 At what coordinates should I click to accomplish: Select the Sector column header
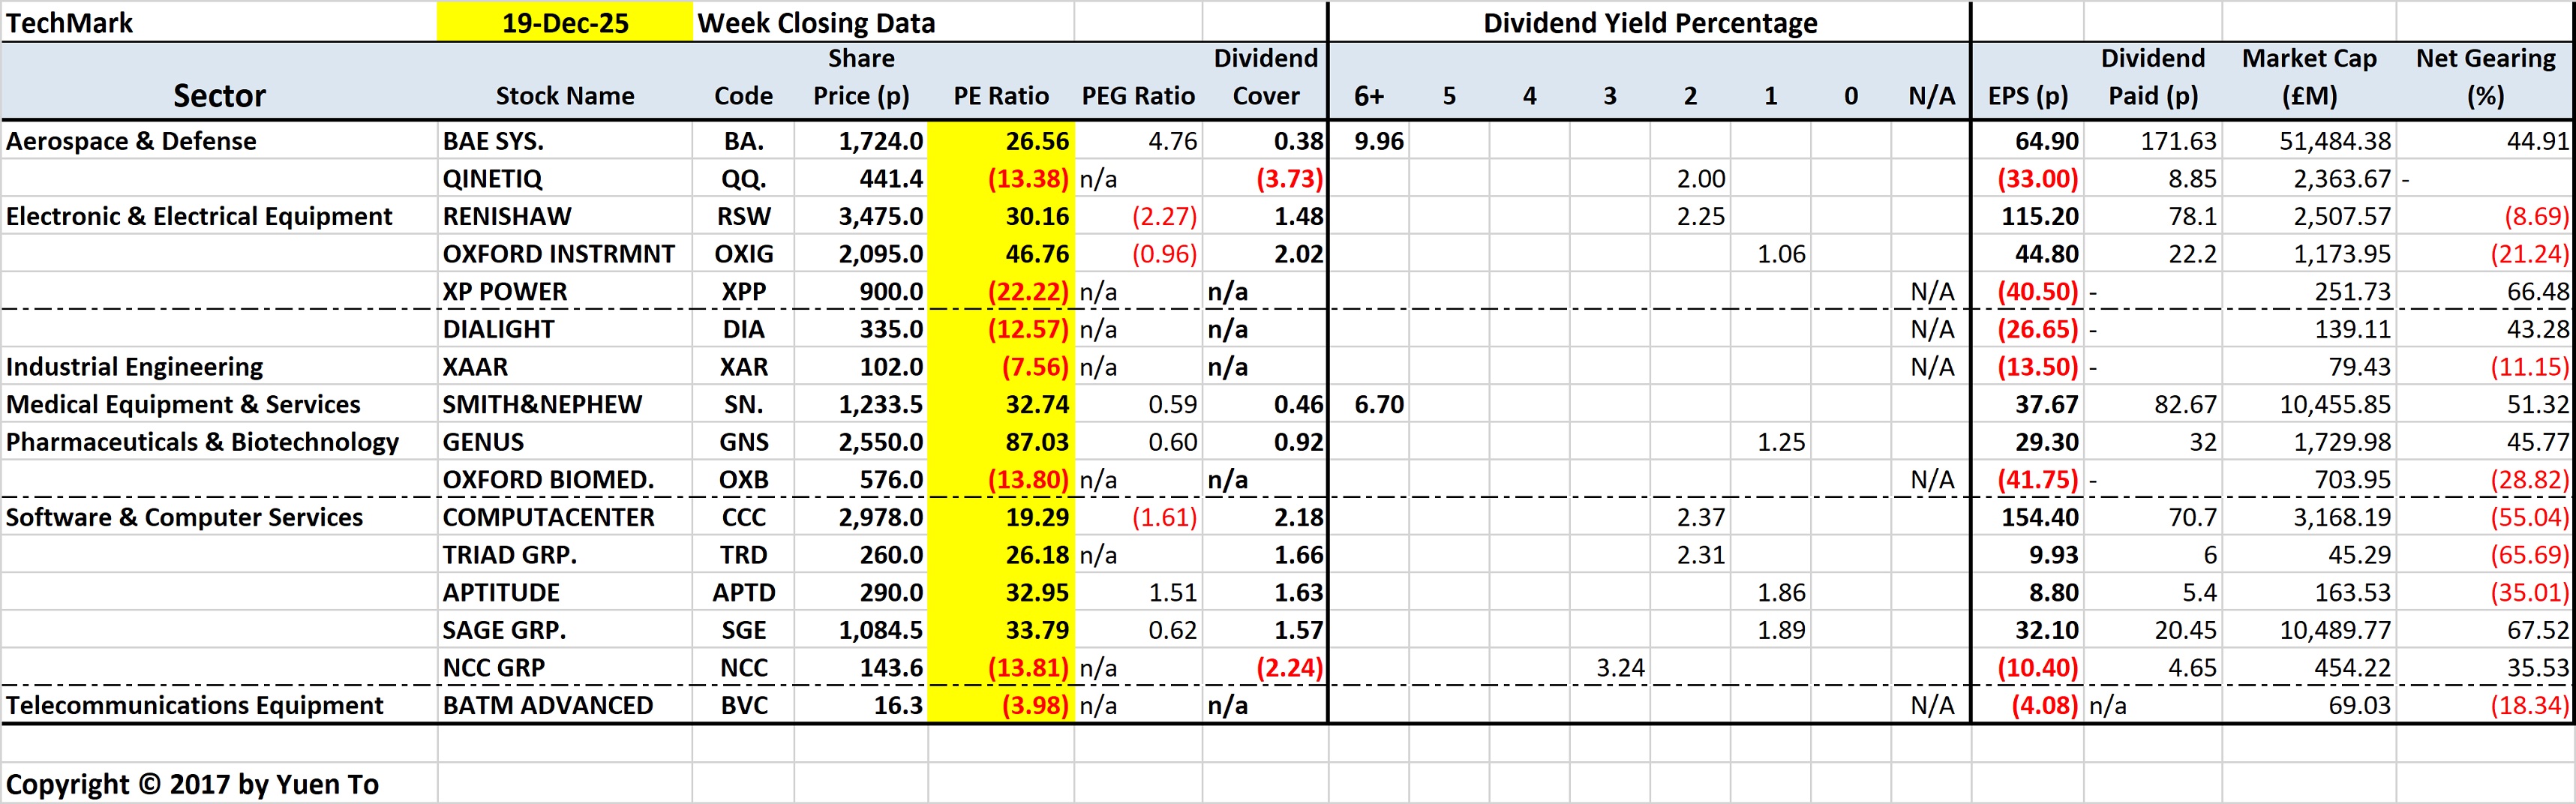[220, 96]
